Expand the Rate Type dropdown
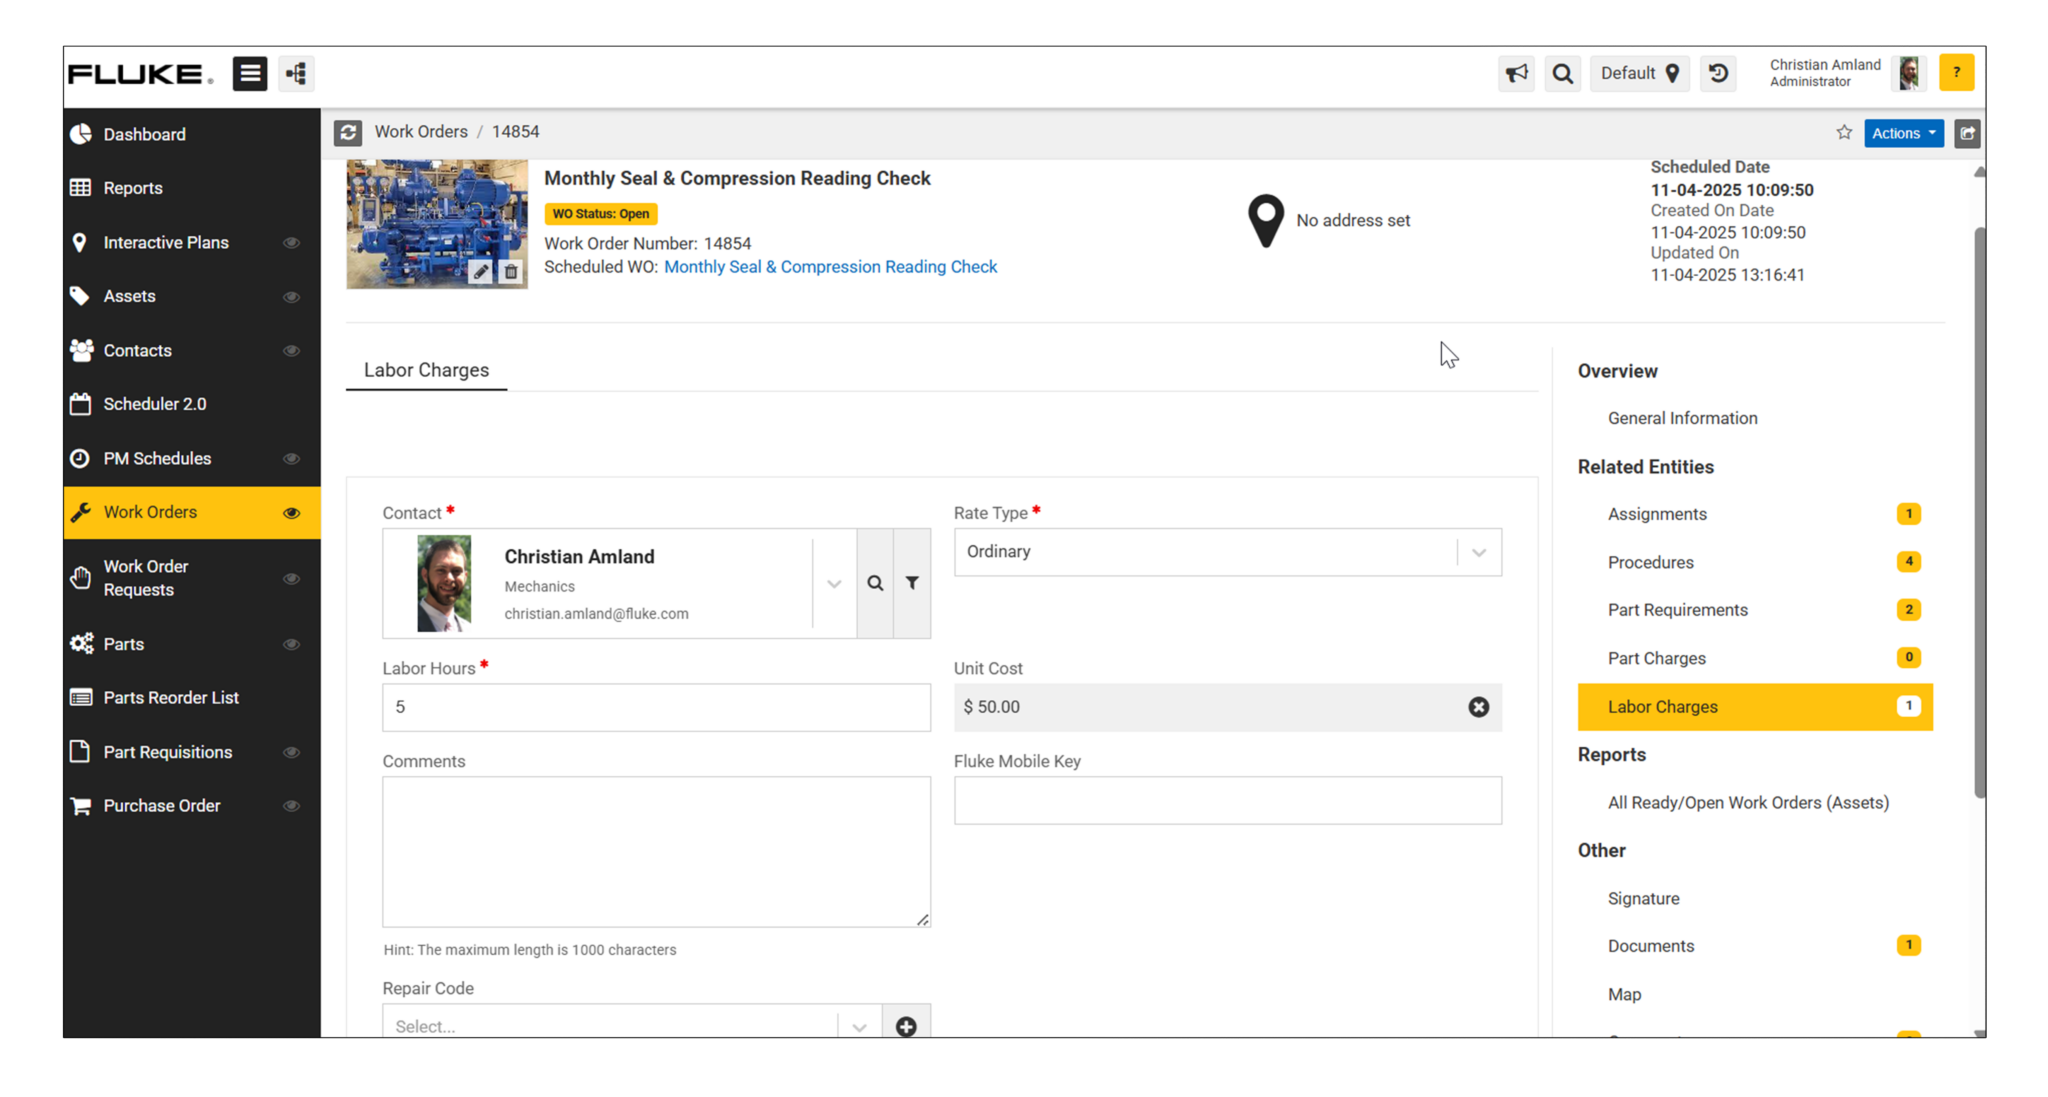 (1478, 552)
